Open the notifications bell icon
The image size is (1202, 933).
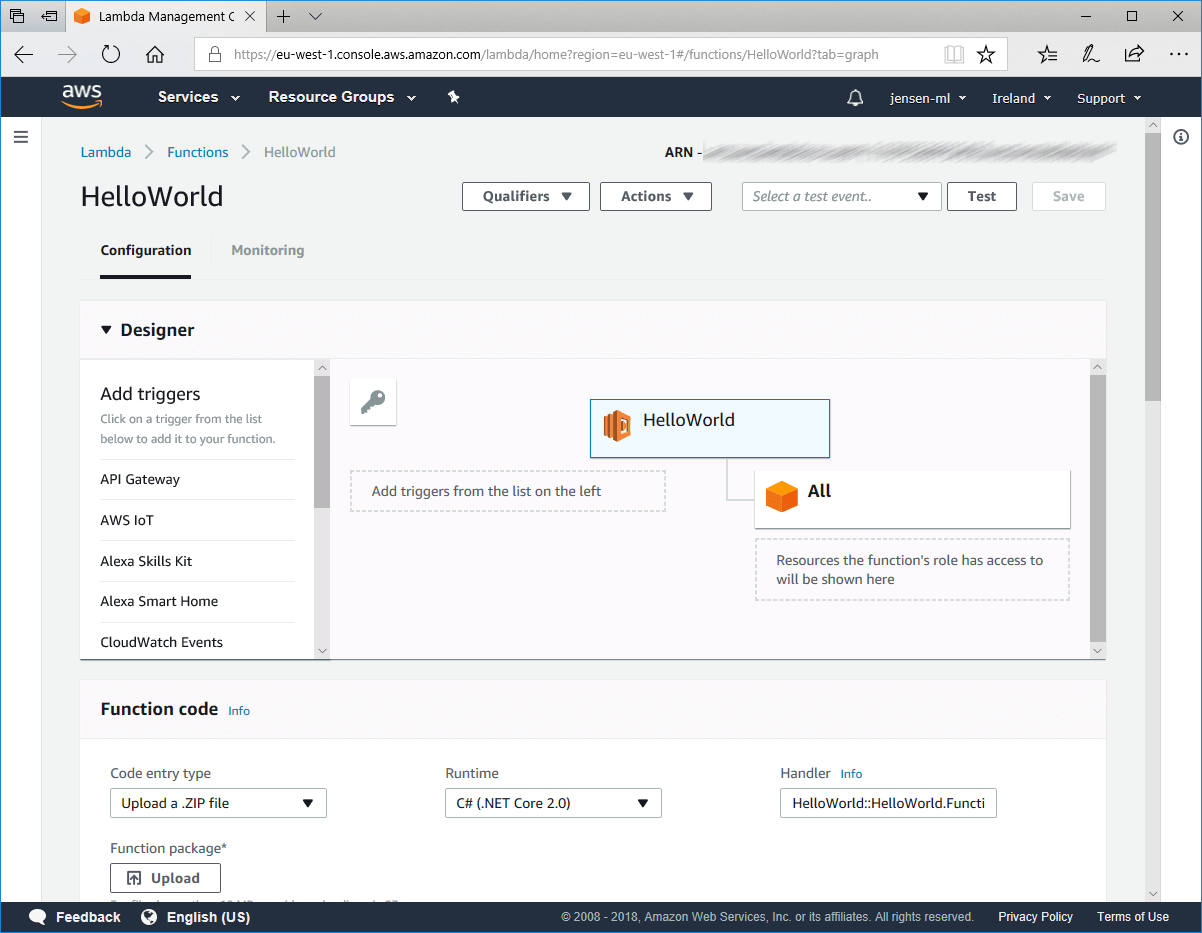855,98
